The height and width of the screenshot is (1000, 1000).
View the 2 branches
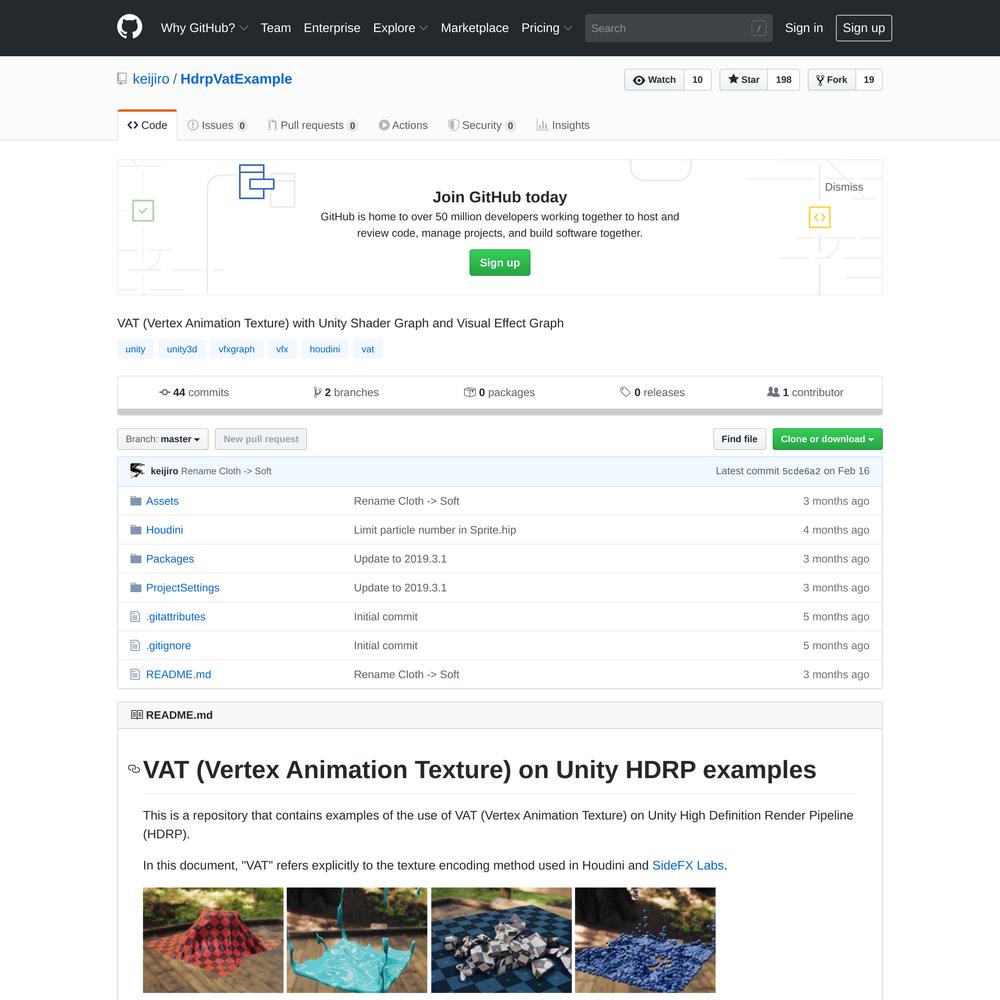pos(346,392)
